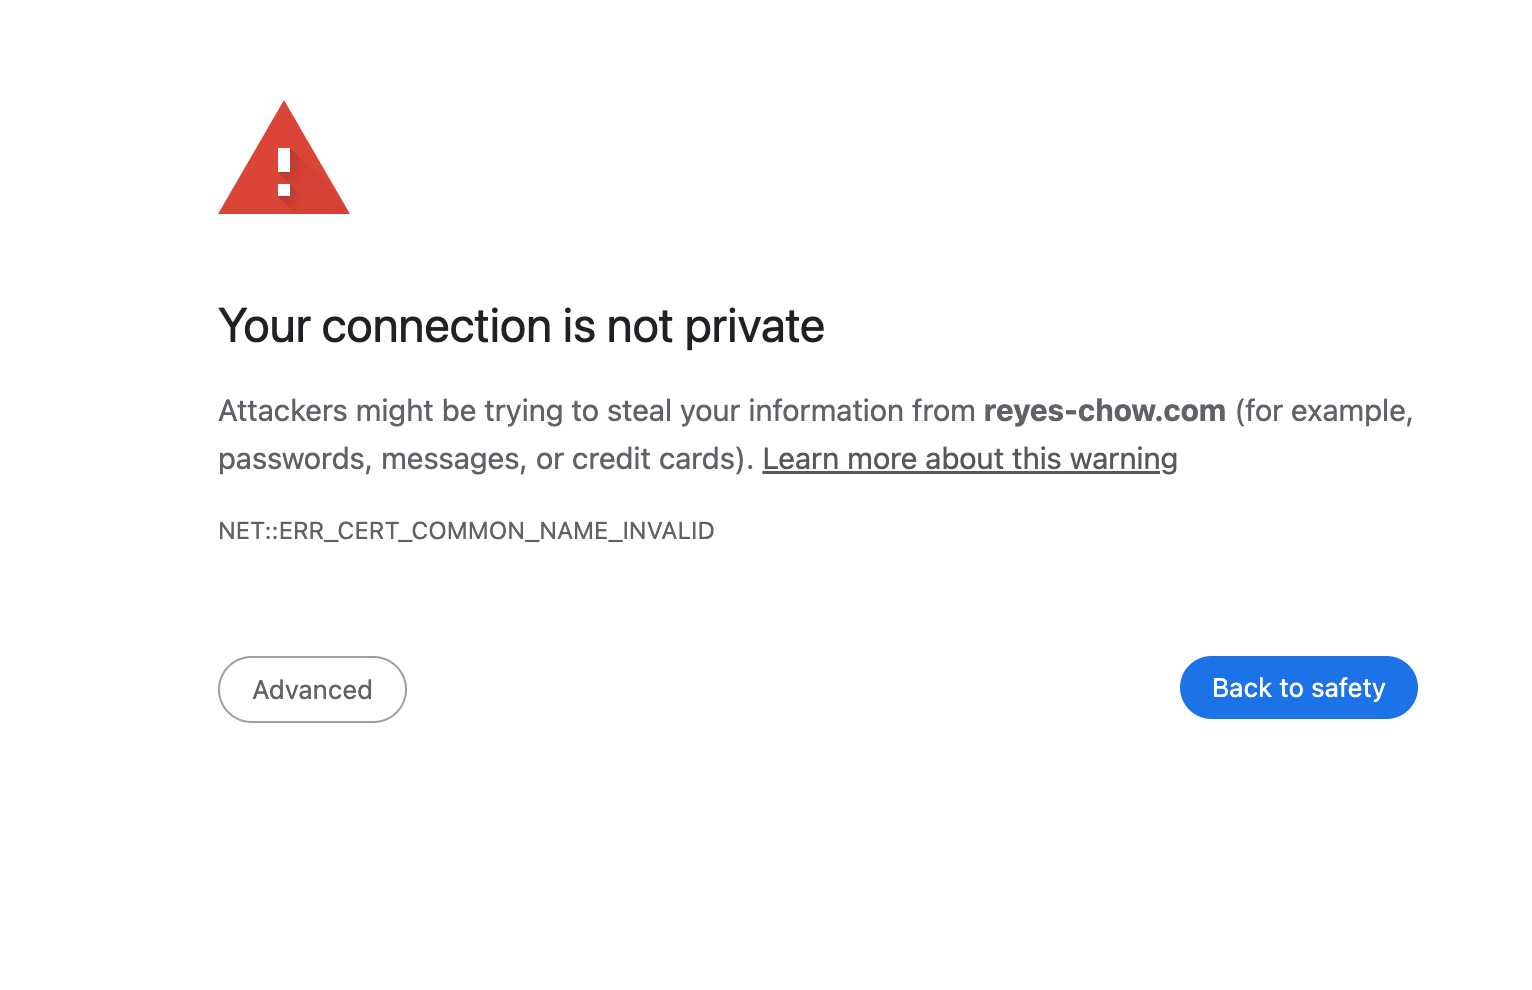Open the Advanced options
This screenshot has height=990, width=1532.
coord(312,689)
